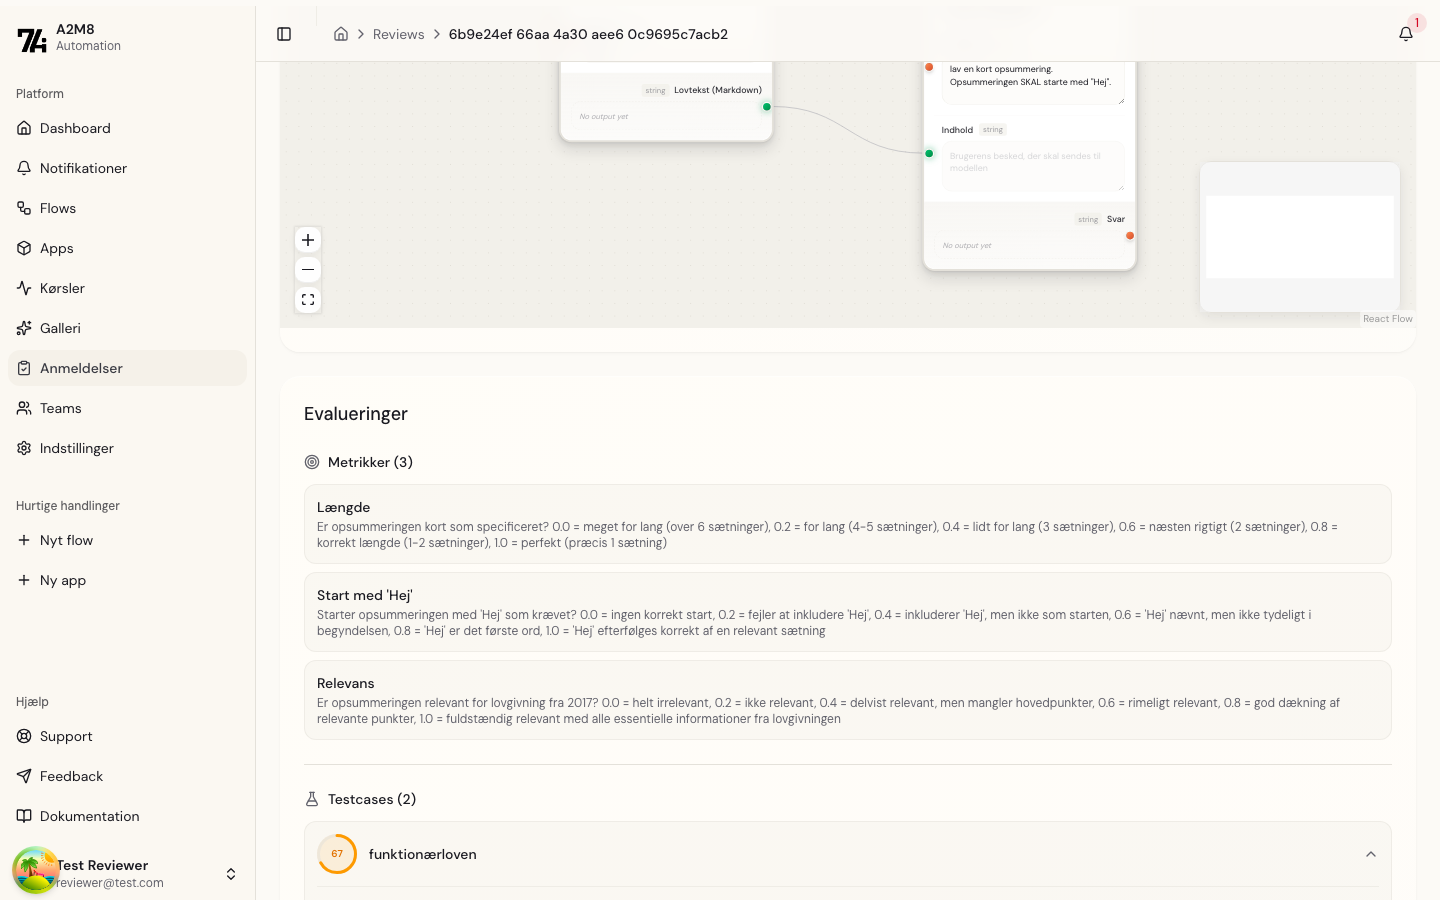Viewport: 1440px width, 900px height.
Task: Click the React Flow attribution link
Action: [x=1388, y=318]
